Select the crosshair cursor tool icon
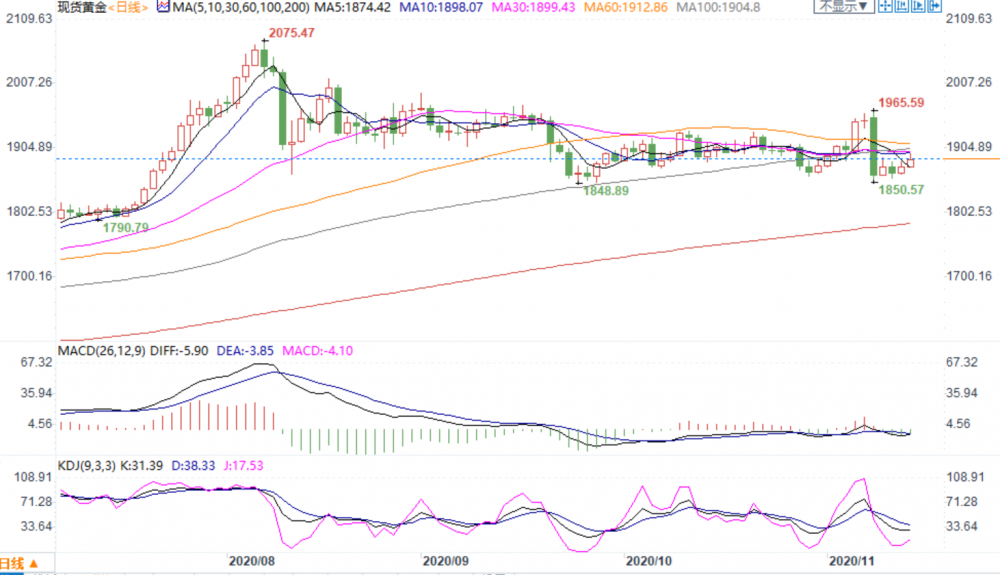 coord(885,6)
